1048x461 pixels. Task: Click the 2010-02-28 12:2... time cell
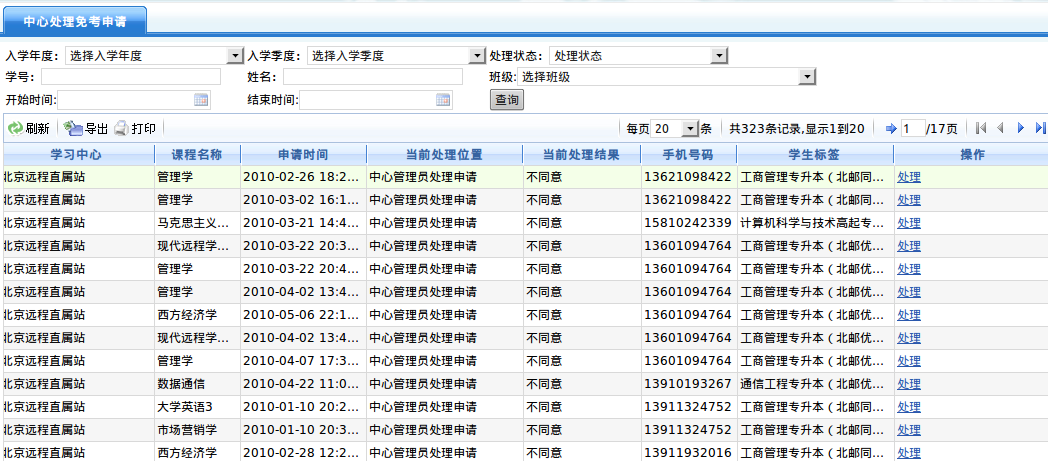303,453
